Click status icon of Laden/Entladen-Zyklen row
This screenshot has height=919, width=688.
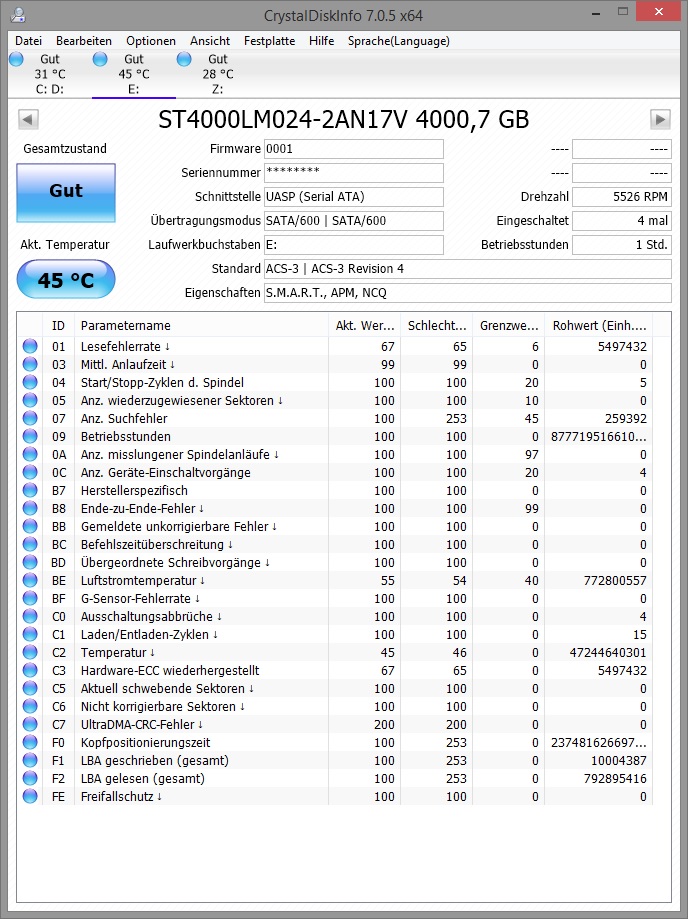pos(30,635)
